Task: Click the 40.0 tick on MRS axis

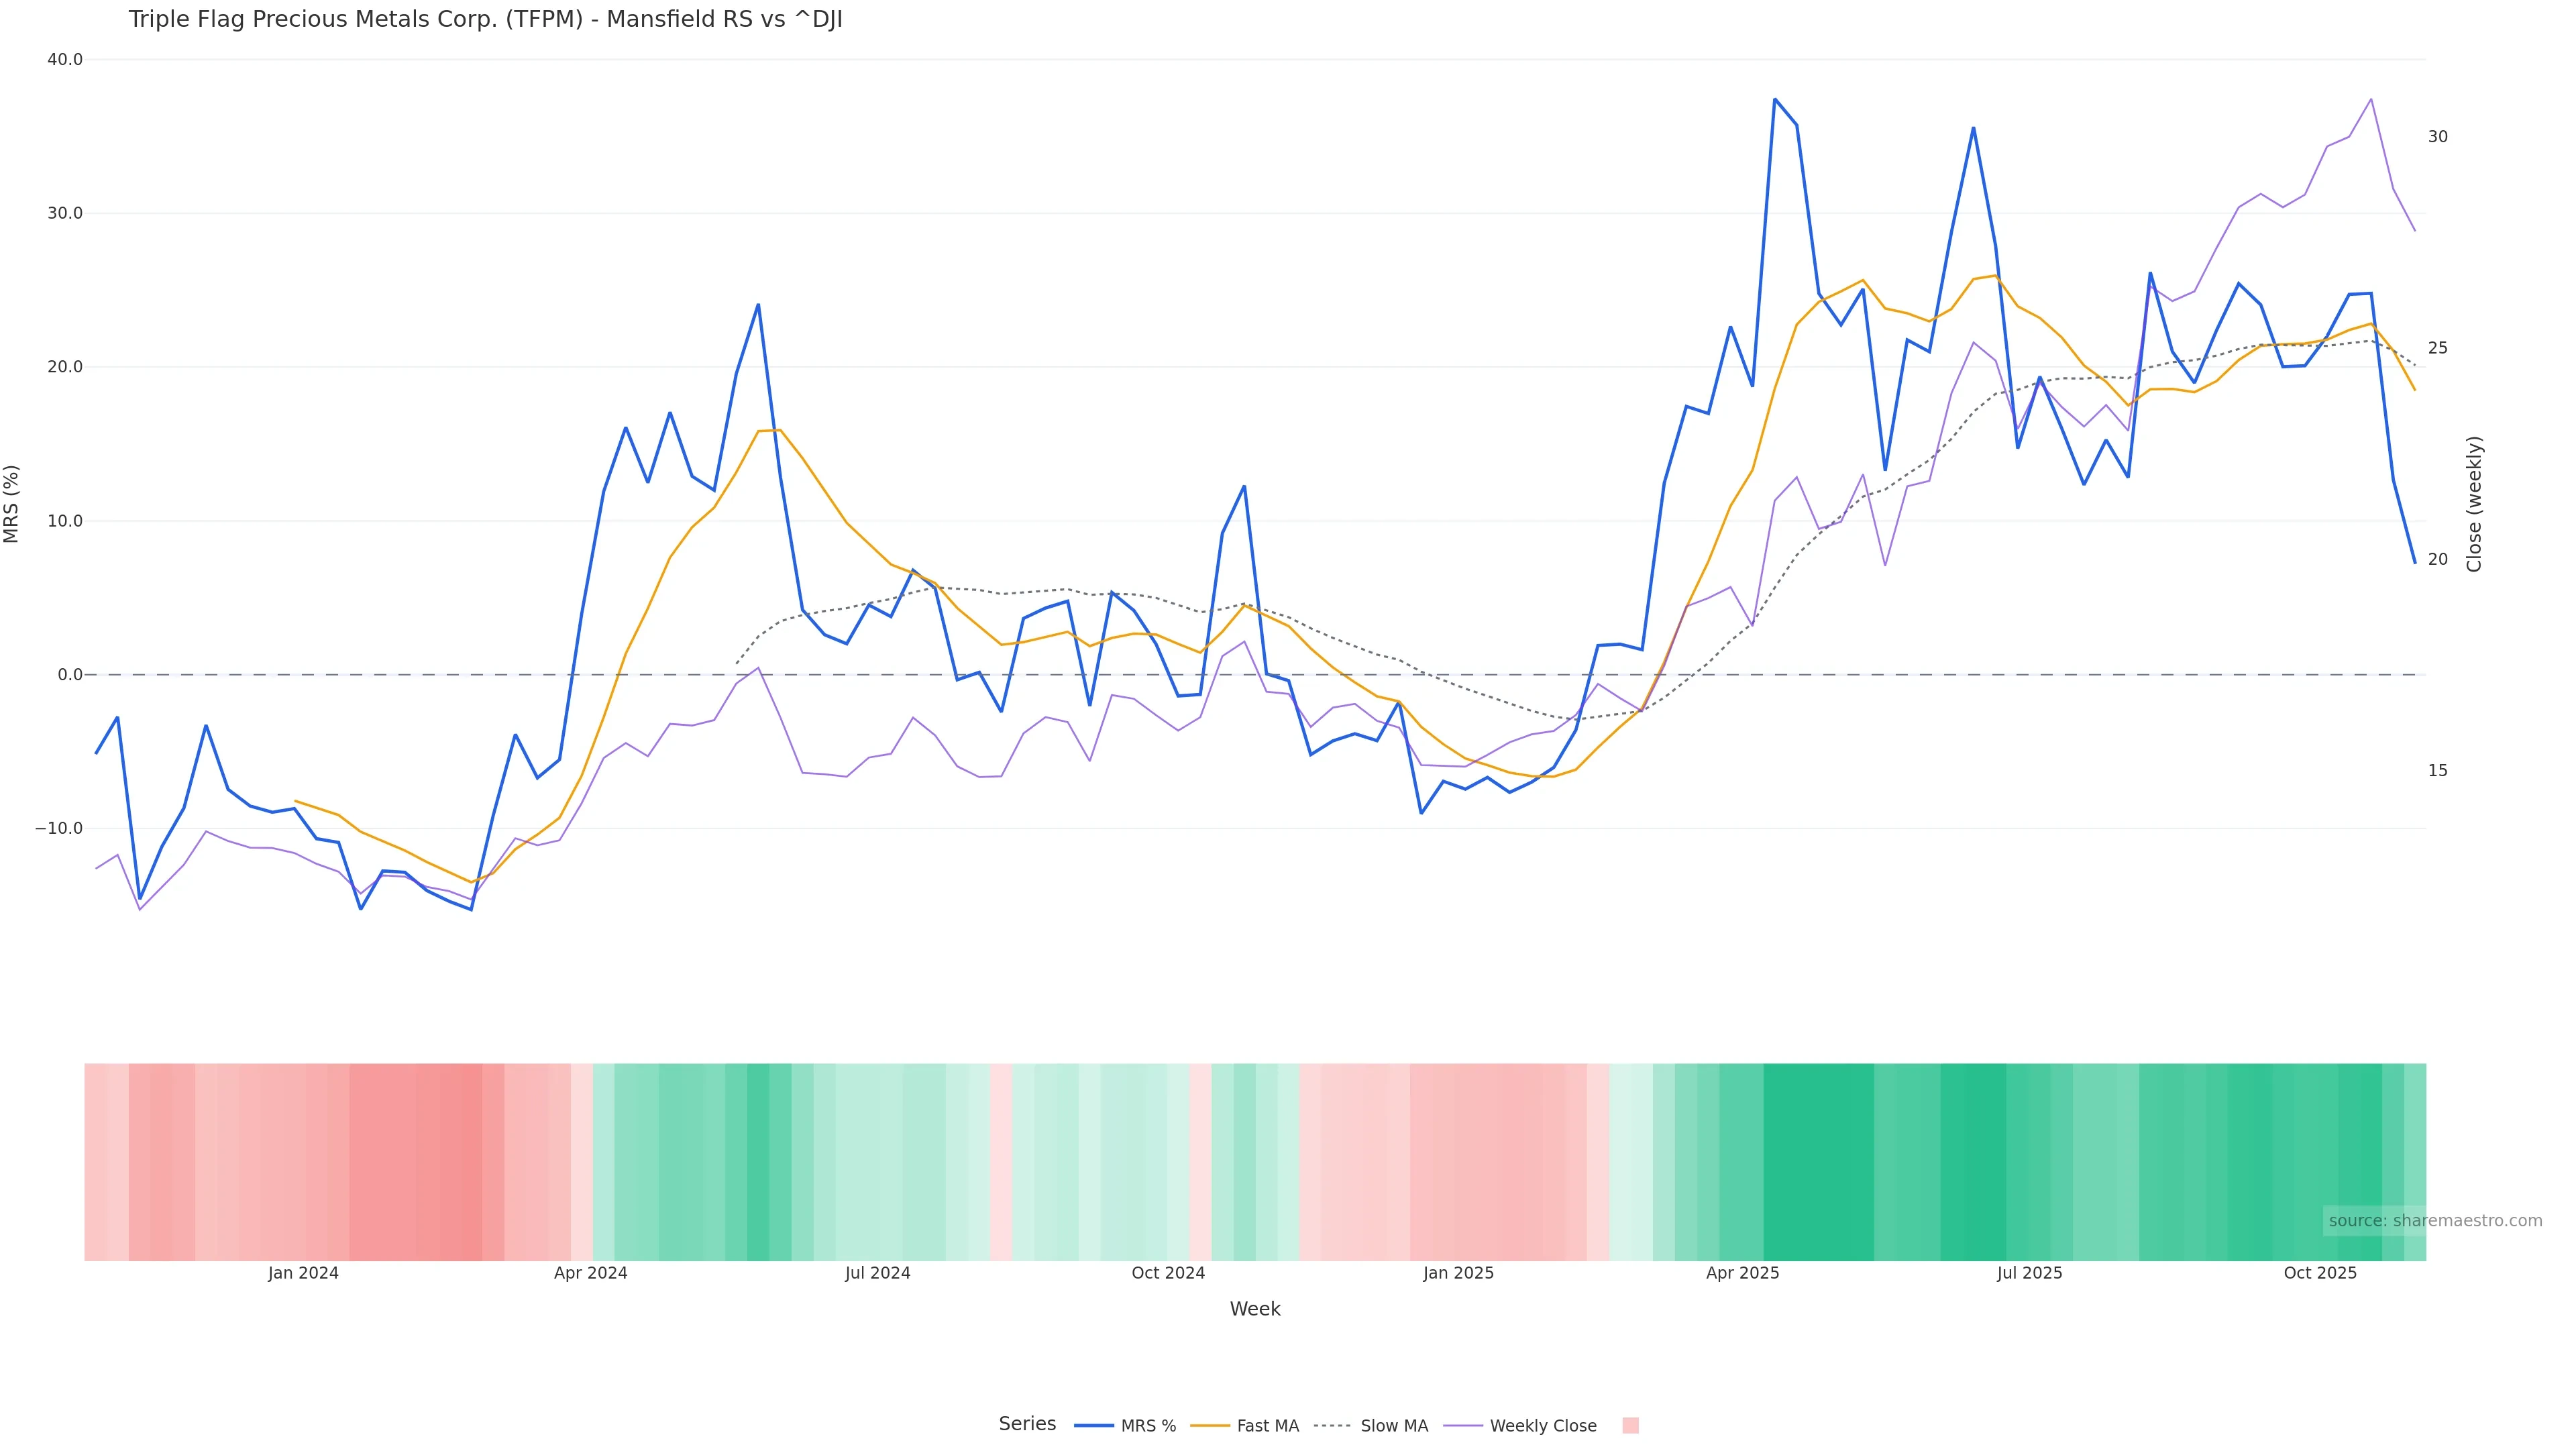Action: [65, 60]
